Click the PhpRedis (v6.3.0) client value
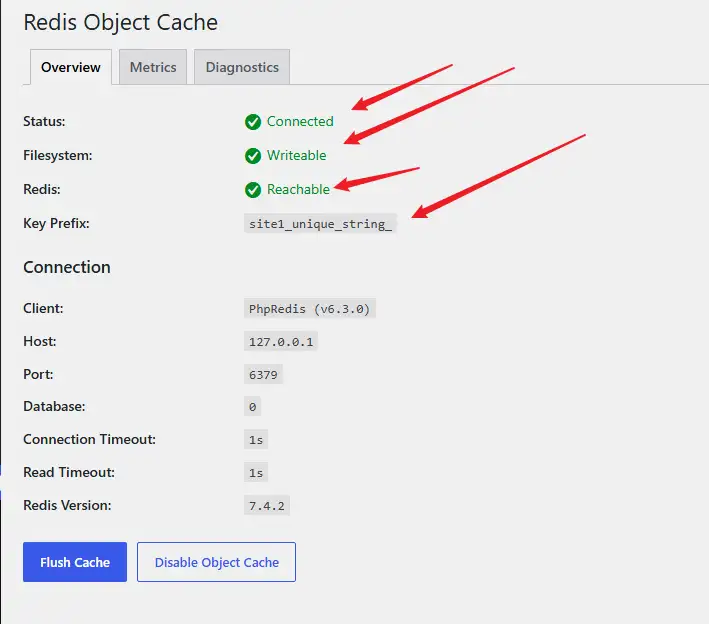This screenshot has height=624, width=709. [310, 309]
